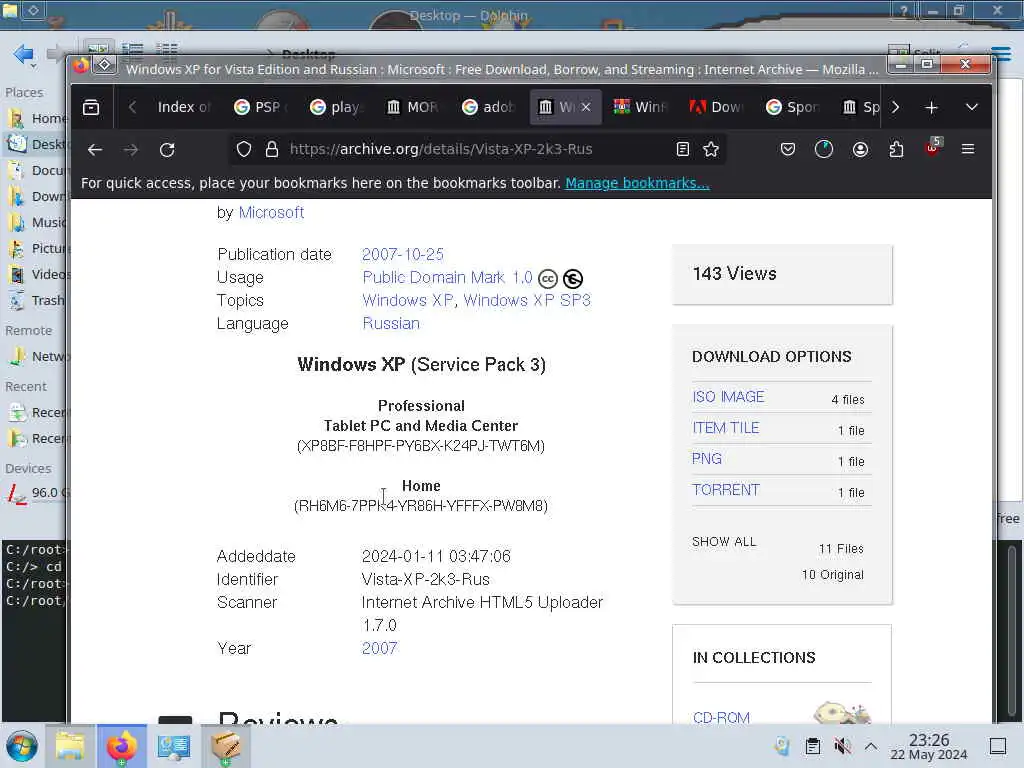Open Firefox hamburger application menu

[x=968, y=150]
